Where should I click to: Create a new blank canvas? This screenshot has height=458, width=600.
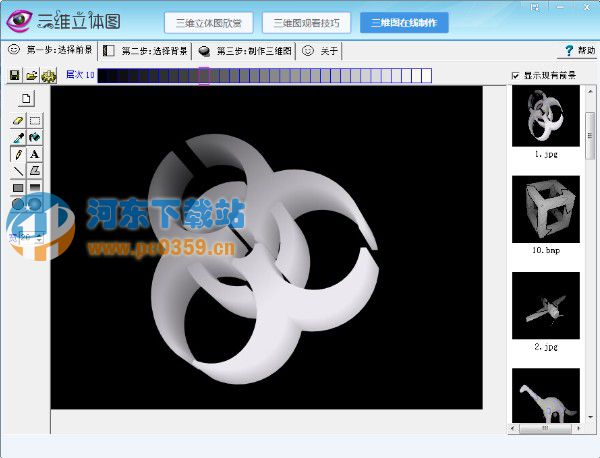pos(26,99)
